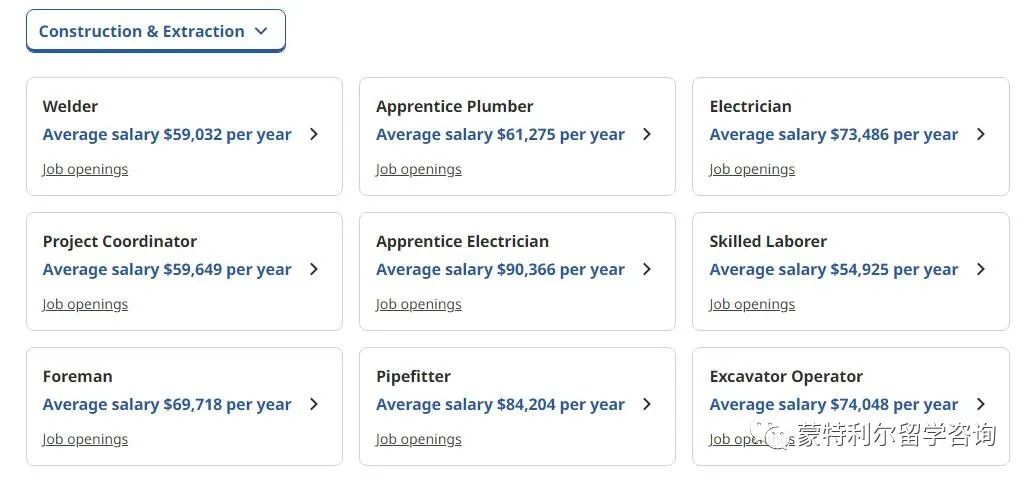Viewport: 1030px width, 480px height.
Task: Open Job openings under Apprentice Plumber
Action: (419, 169)
